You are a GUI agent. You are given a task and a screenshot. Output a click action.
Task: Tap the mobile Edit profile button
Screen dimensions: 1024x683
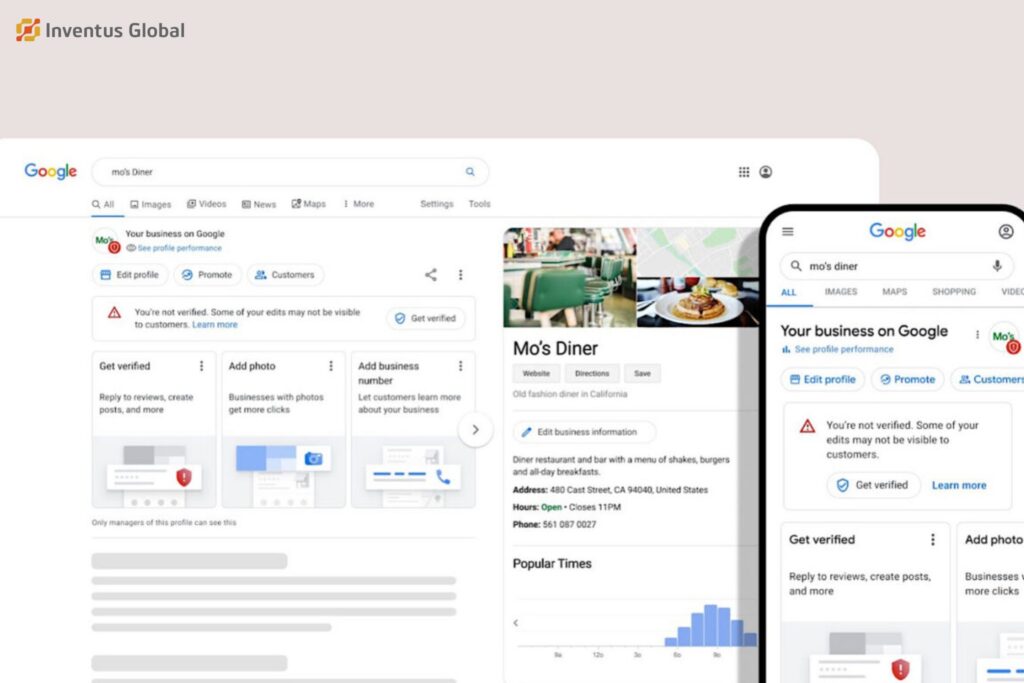(822, 379)
